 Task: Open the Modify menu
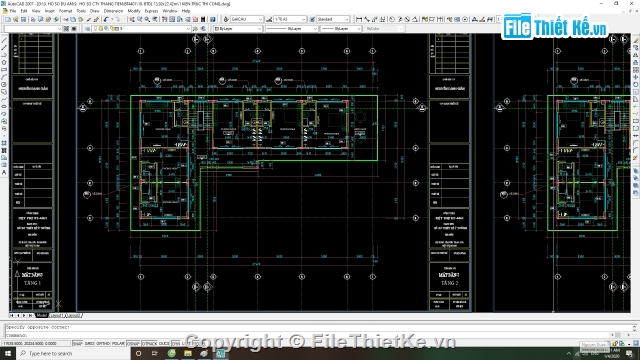click(x=134, y=11)
